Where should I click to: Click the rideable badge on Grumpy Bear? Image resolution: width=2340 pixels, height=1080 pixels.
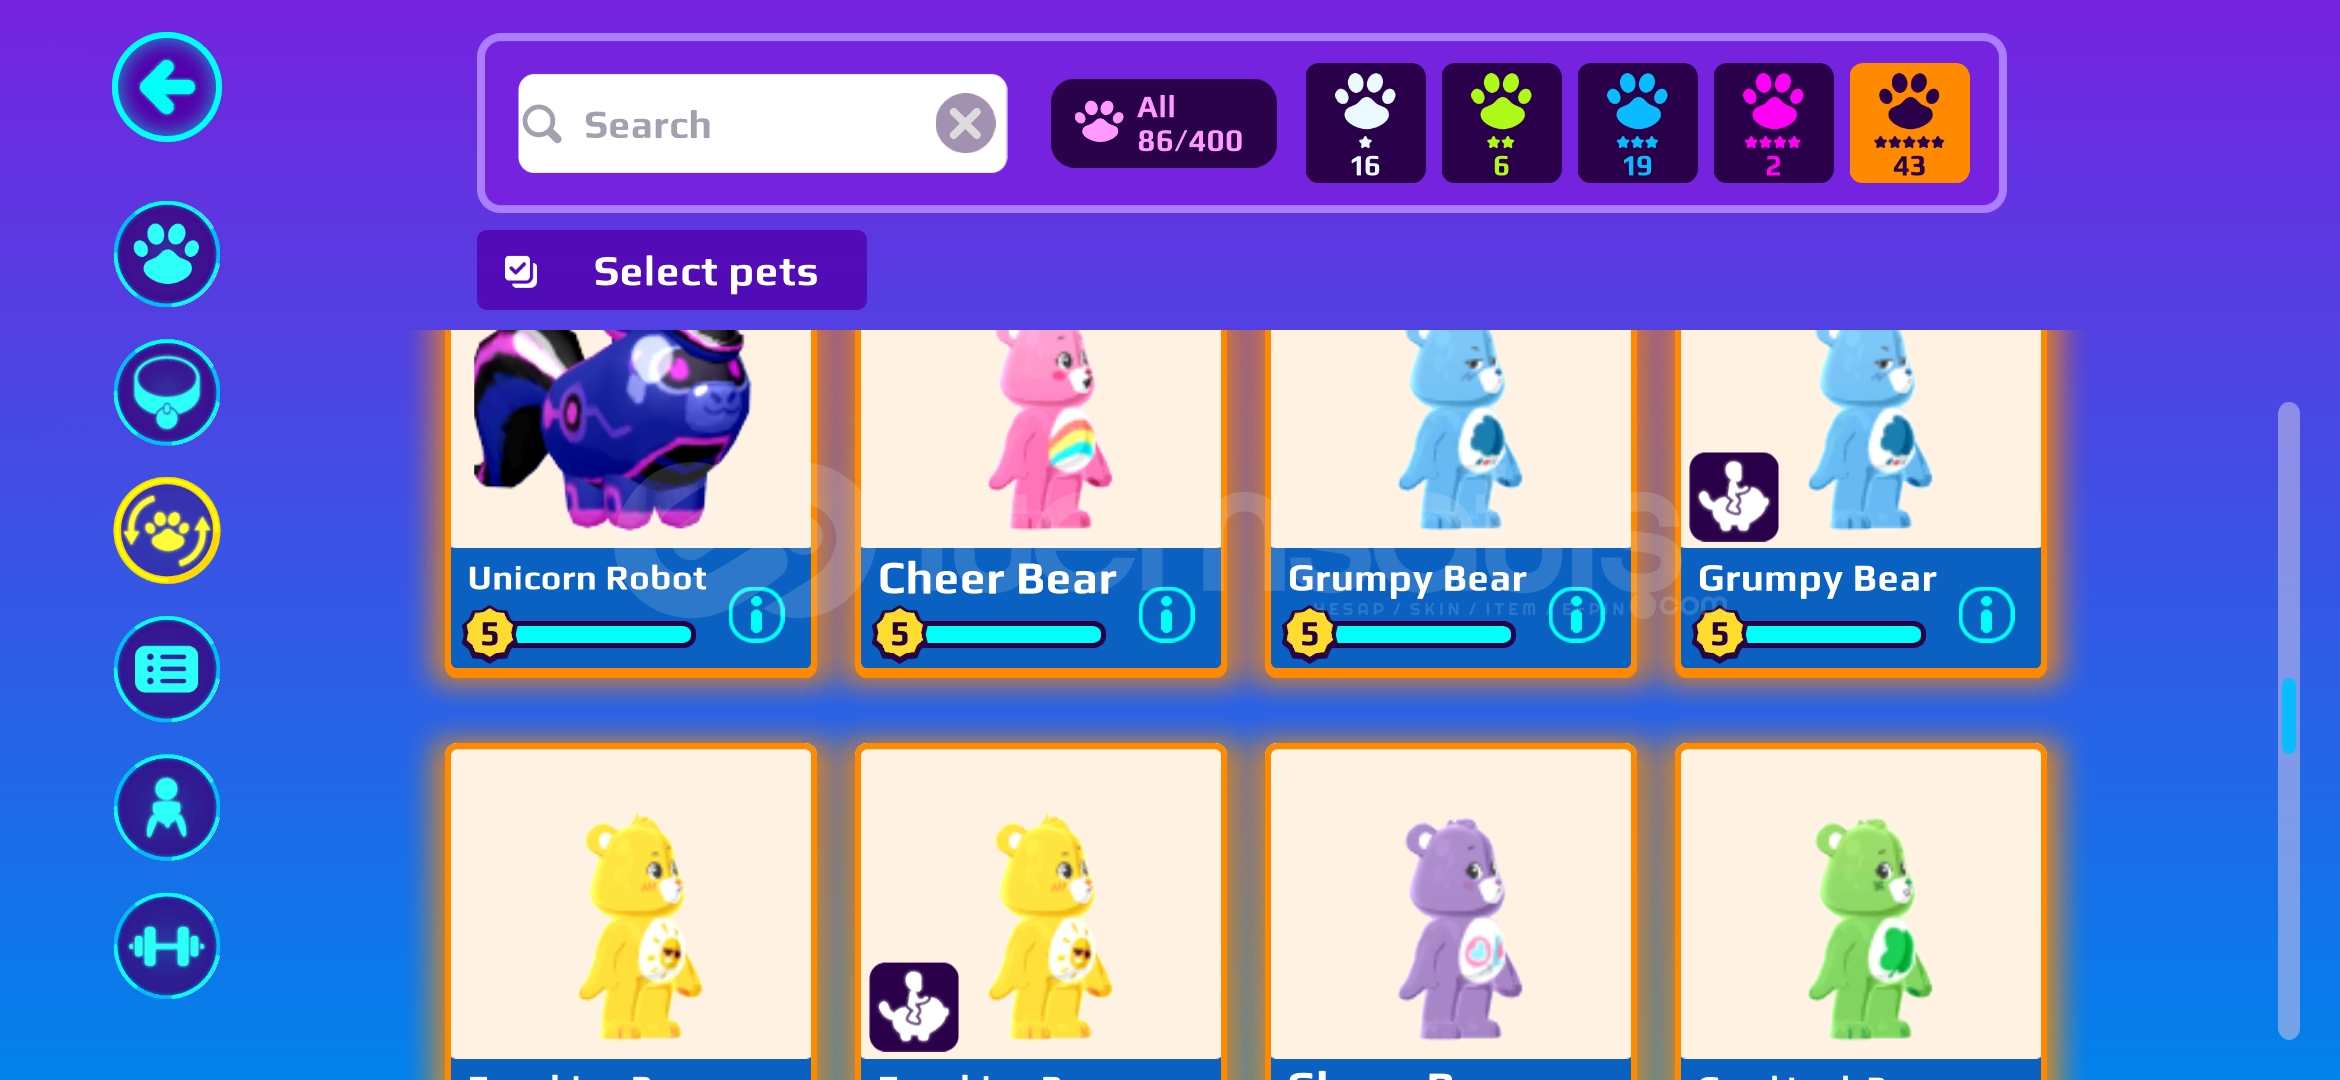(x=1734, y=497)
